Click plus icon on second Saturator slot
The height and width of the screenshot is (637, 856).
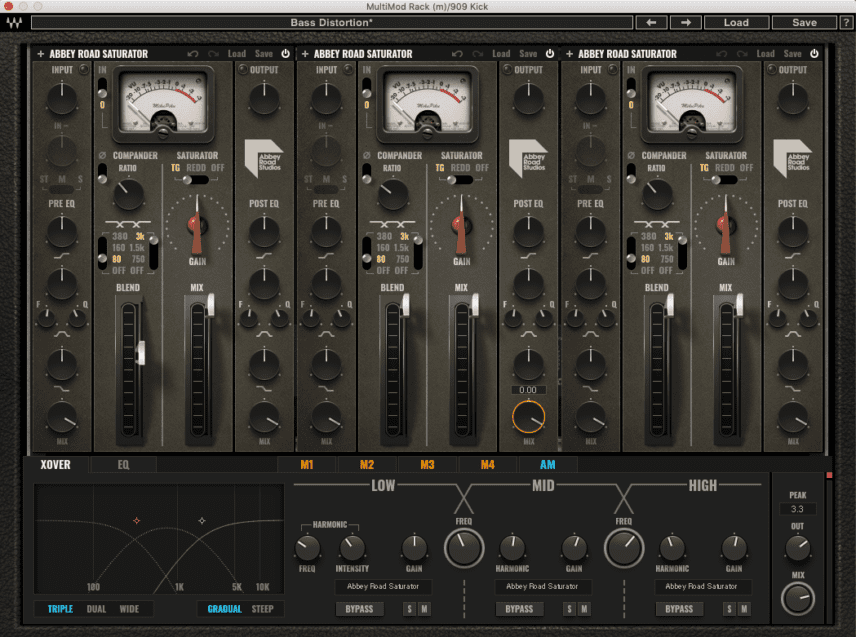pyautogui.click(x=305, y=53)
